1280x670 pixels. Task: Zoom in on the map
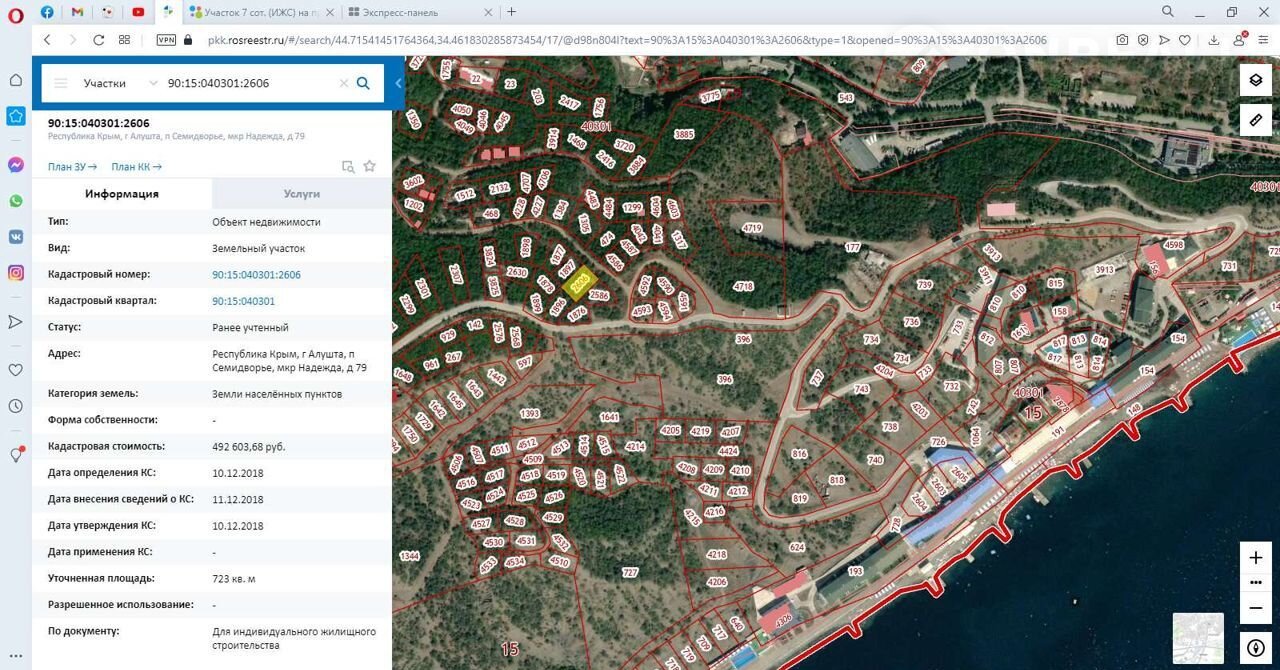click(1256, 558)
